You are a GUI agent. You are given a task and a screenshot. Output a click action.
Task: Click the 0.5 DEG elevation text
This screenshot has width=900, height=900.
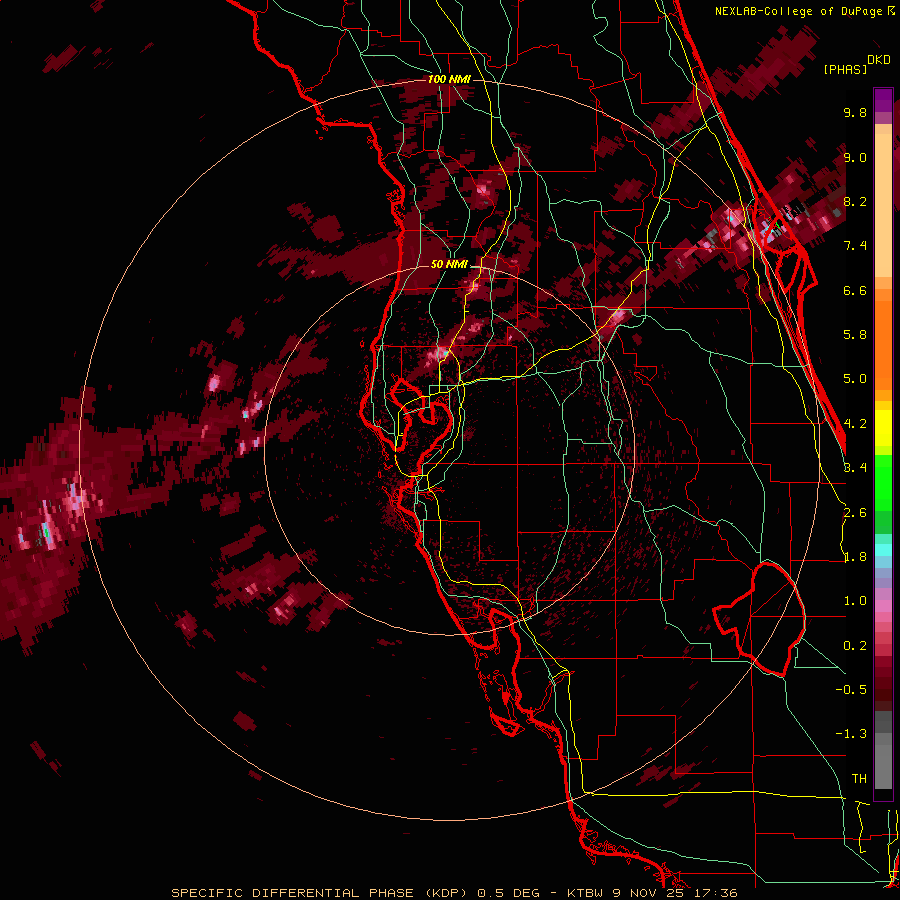pyautogui.click(x=509, y=893)
